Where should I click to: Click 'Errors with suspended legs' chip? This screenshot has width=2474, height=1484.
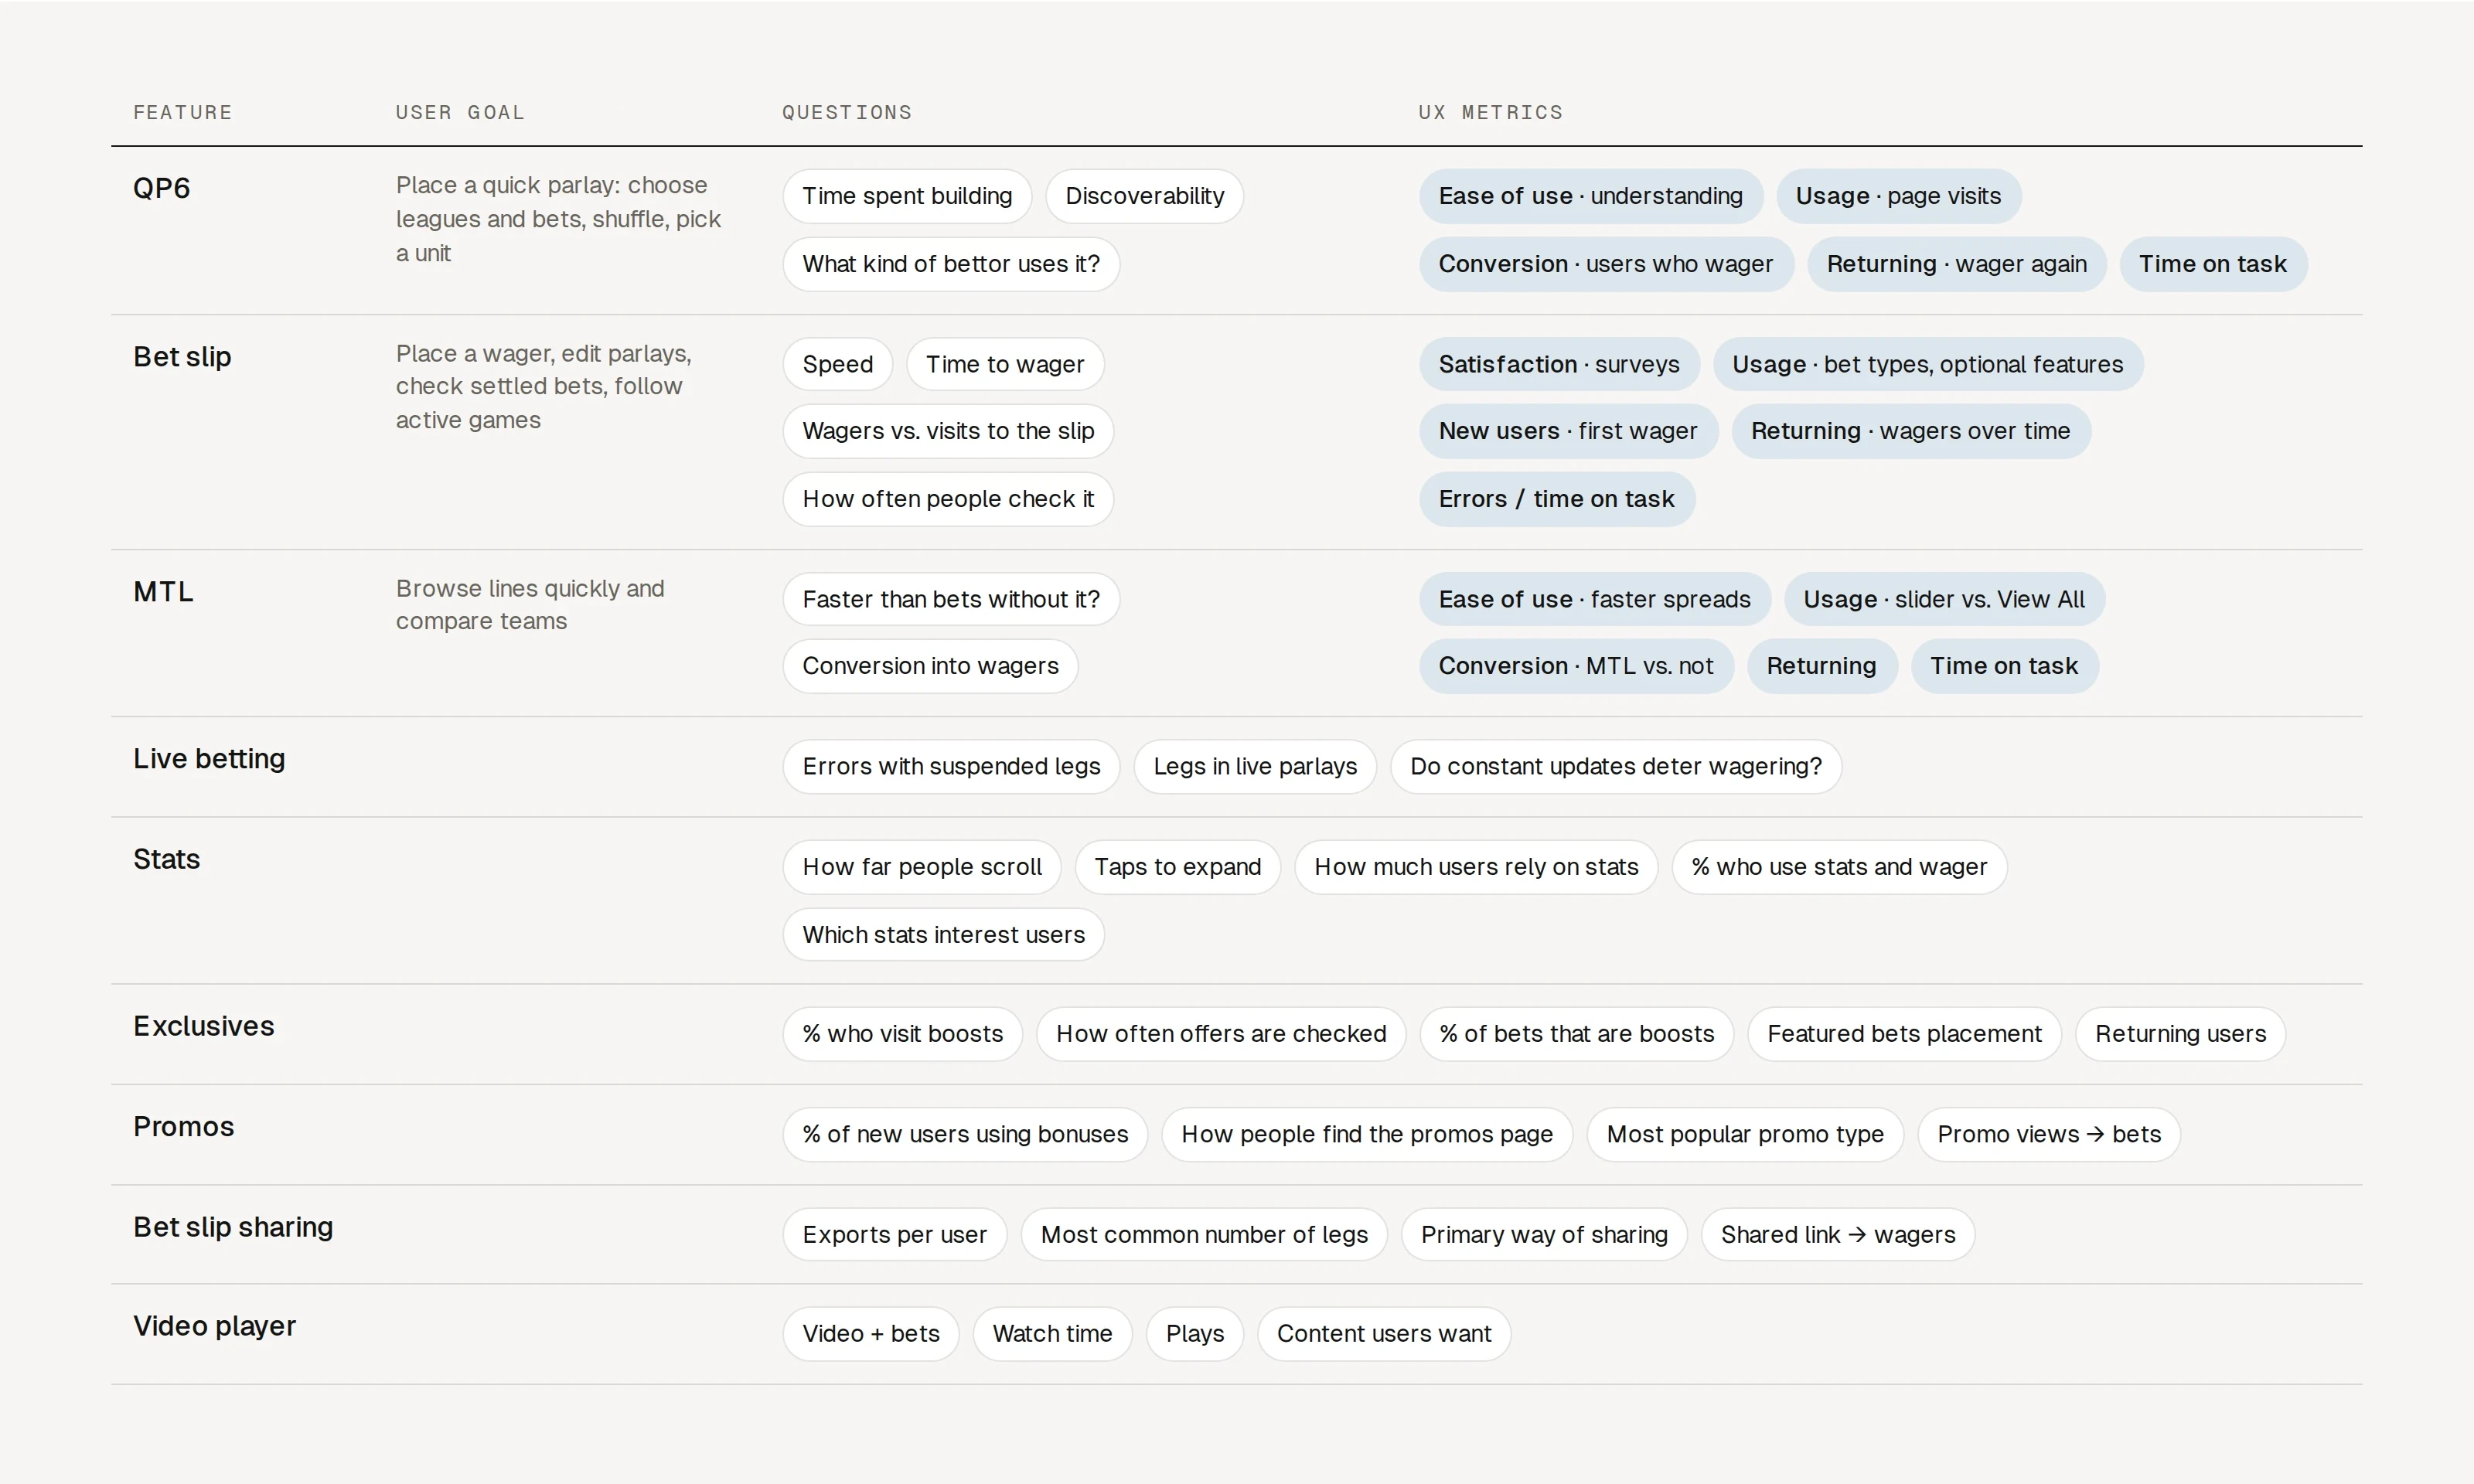click(950, 766)
